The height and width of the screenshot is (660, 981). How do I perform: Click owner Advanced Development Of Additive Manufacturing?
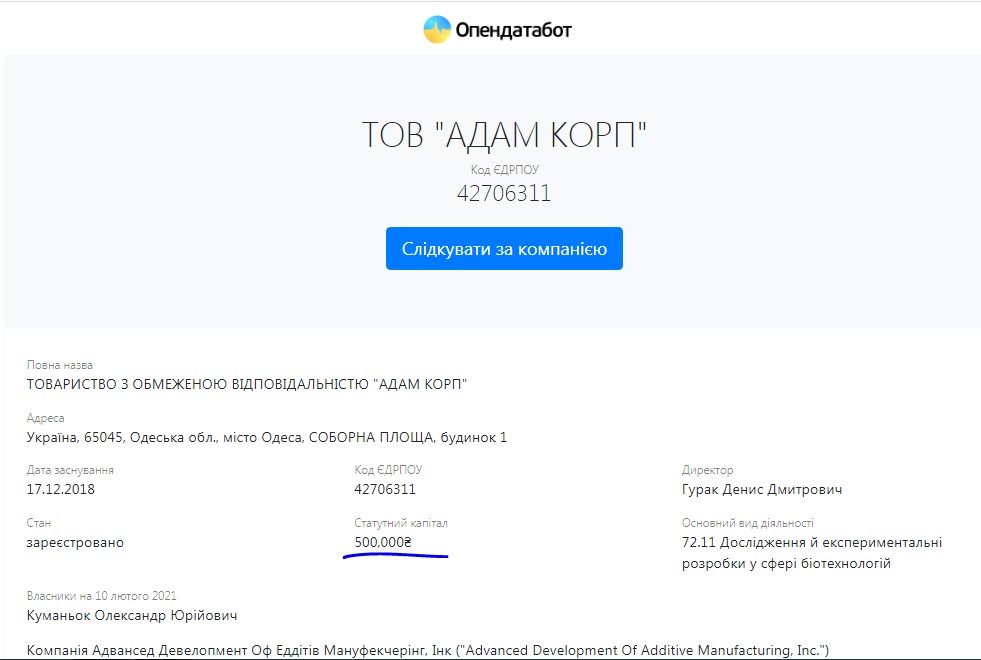[x=428, y=650]
